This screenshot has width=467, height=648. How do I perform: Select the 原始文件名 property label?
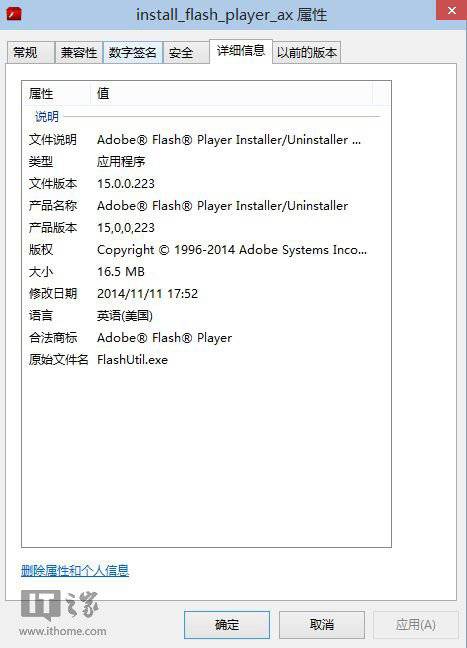coord(58,360)
